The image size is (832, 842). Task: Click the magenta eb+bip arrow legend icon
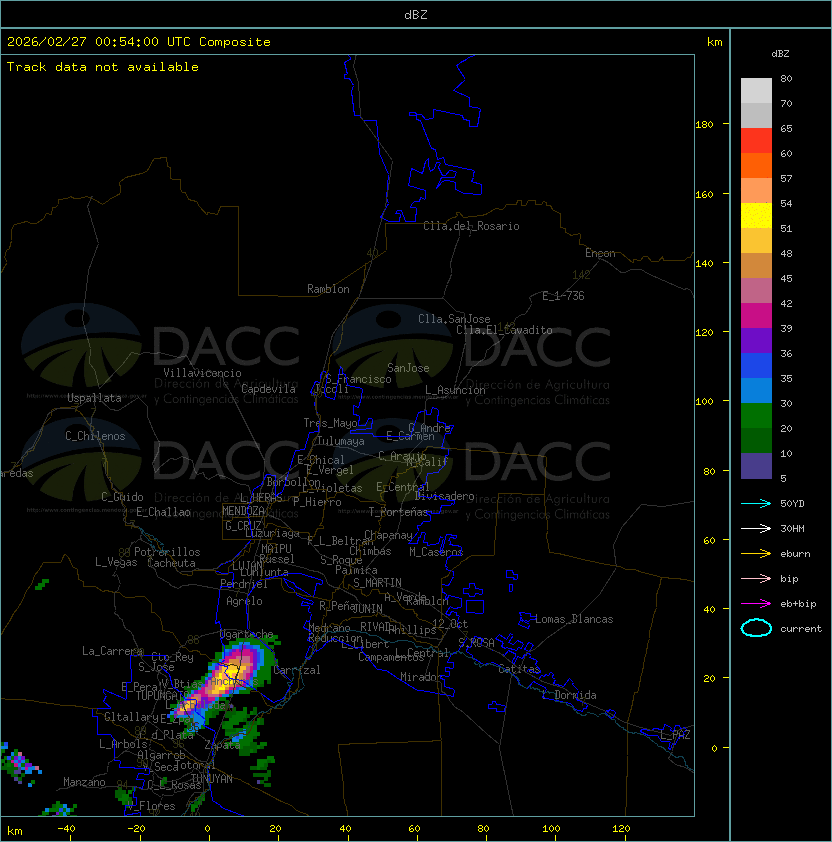756,604
